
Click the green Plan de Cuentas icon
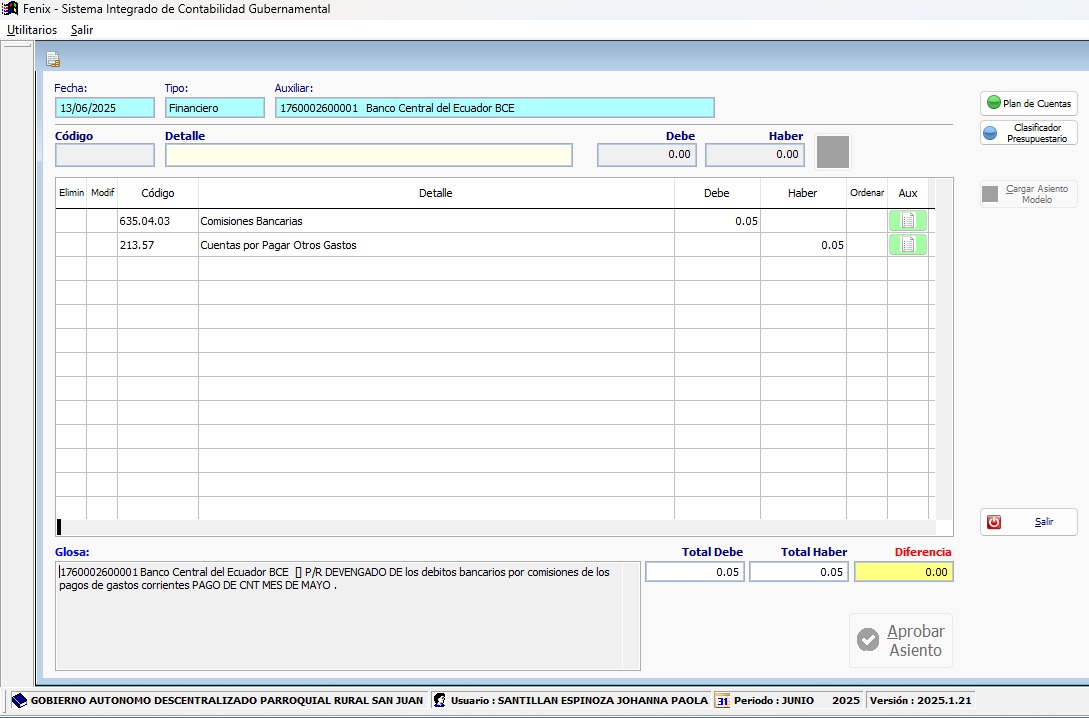click(993, 103)
